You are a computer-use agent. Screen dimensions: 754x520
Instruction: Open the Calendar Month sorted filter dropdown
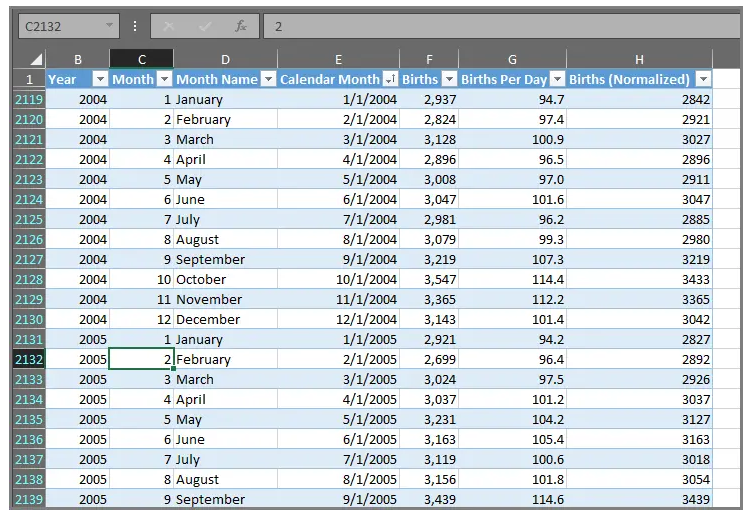[x=390, y=79]
